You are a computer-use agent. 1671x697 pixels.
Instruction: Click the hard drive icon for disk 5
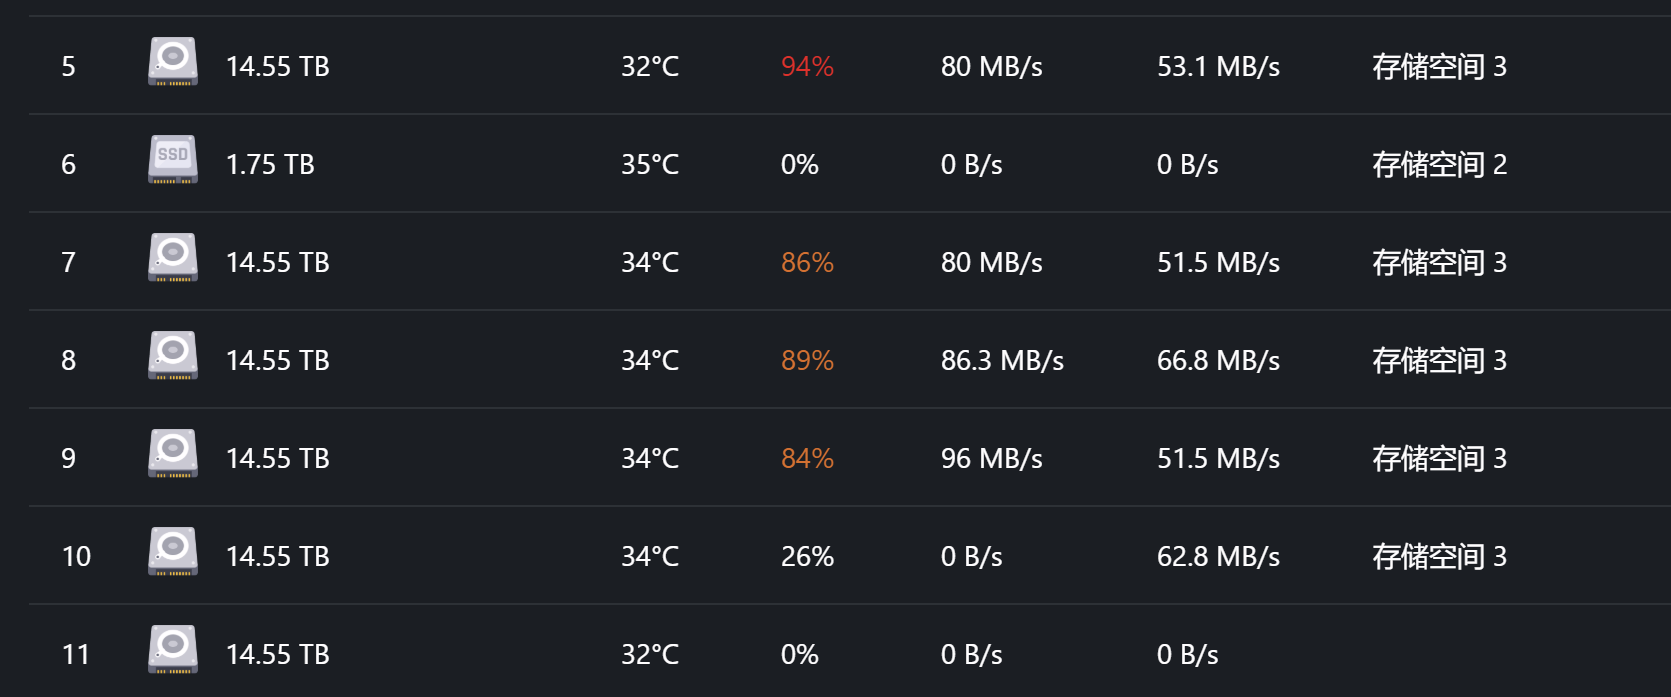pyautogui.click(x=173, y=62)
